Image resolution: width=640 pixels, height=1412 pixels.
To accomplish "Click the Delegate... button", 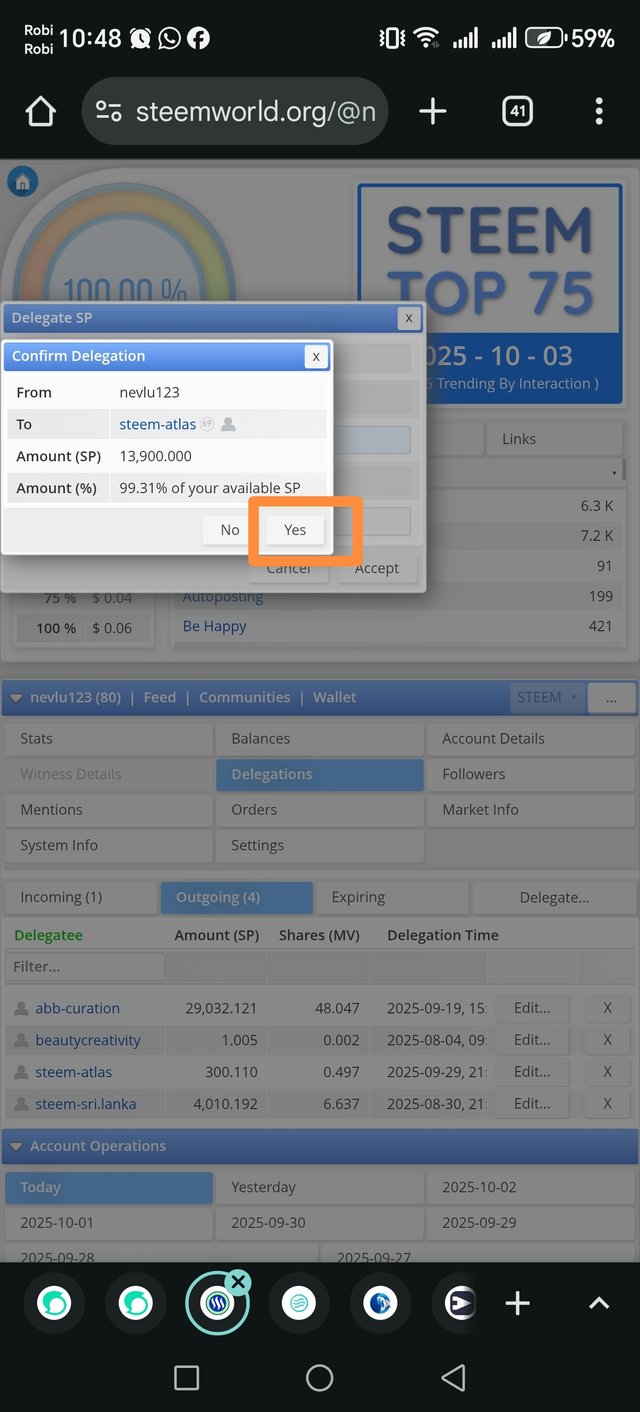I will point(554,897).
